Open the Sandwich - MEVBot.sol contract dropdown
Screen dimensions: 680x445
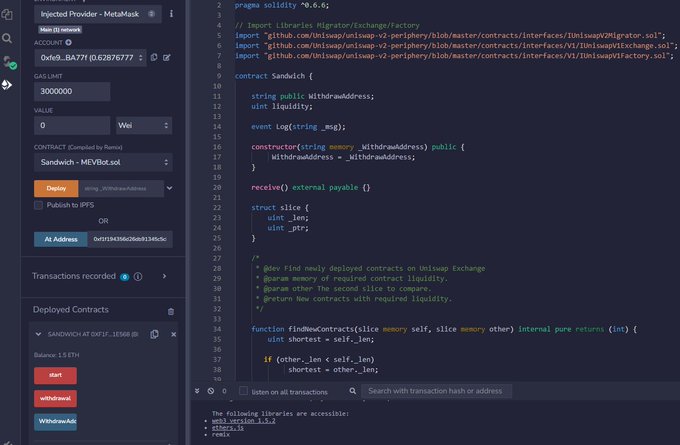coord(103,162)
